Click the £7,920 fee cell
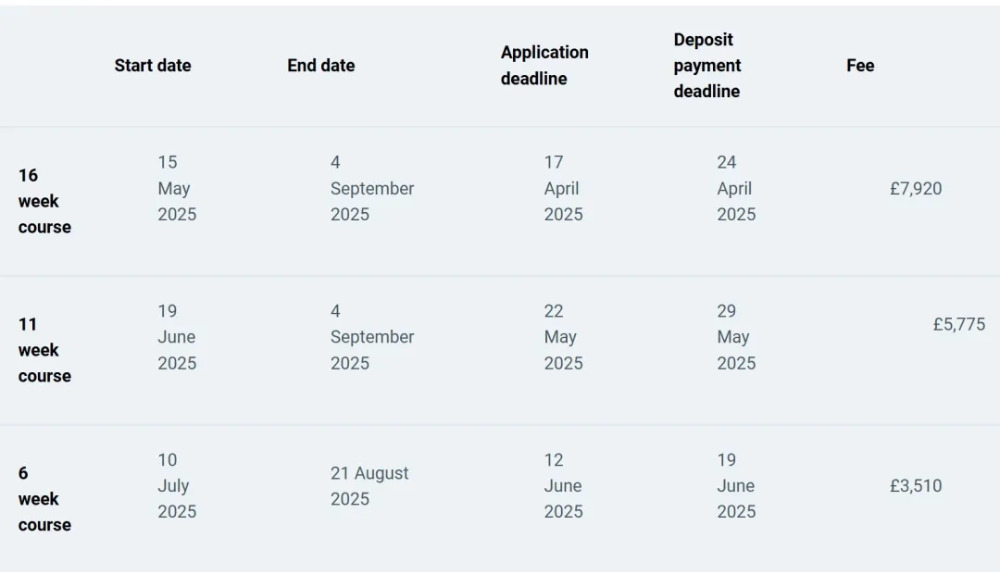 tap(916, 189)
